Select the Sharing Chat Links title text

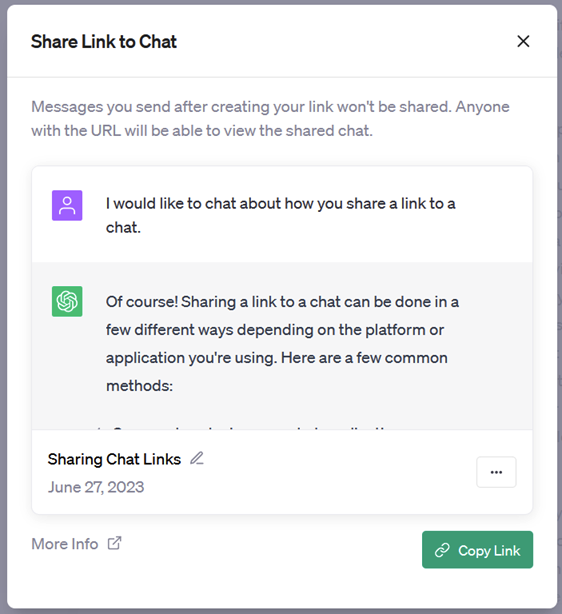[114, 459]
